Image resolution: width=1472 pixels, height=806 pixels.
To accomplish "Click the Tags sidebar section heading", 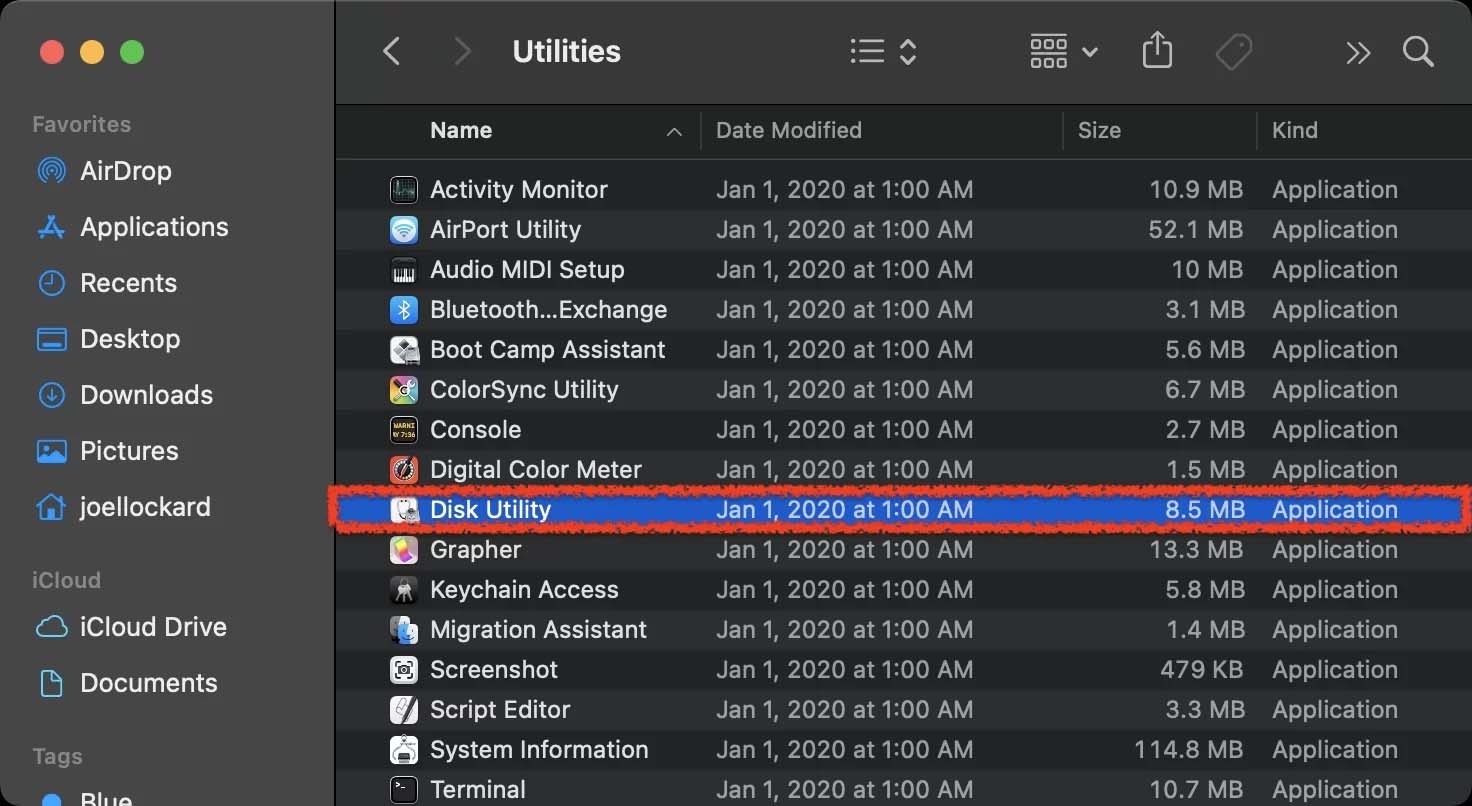I will coord(57,756).
